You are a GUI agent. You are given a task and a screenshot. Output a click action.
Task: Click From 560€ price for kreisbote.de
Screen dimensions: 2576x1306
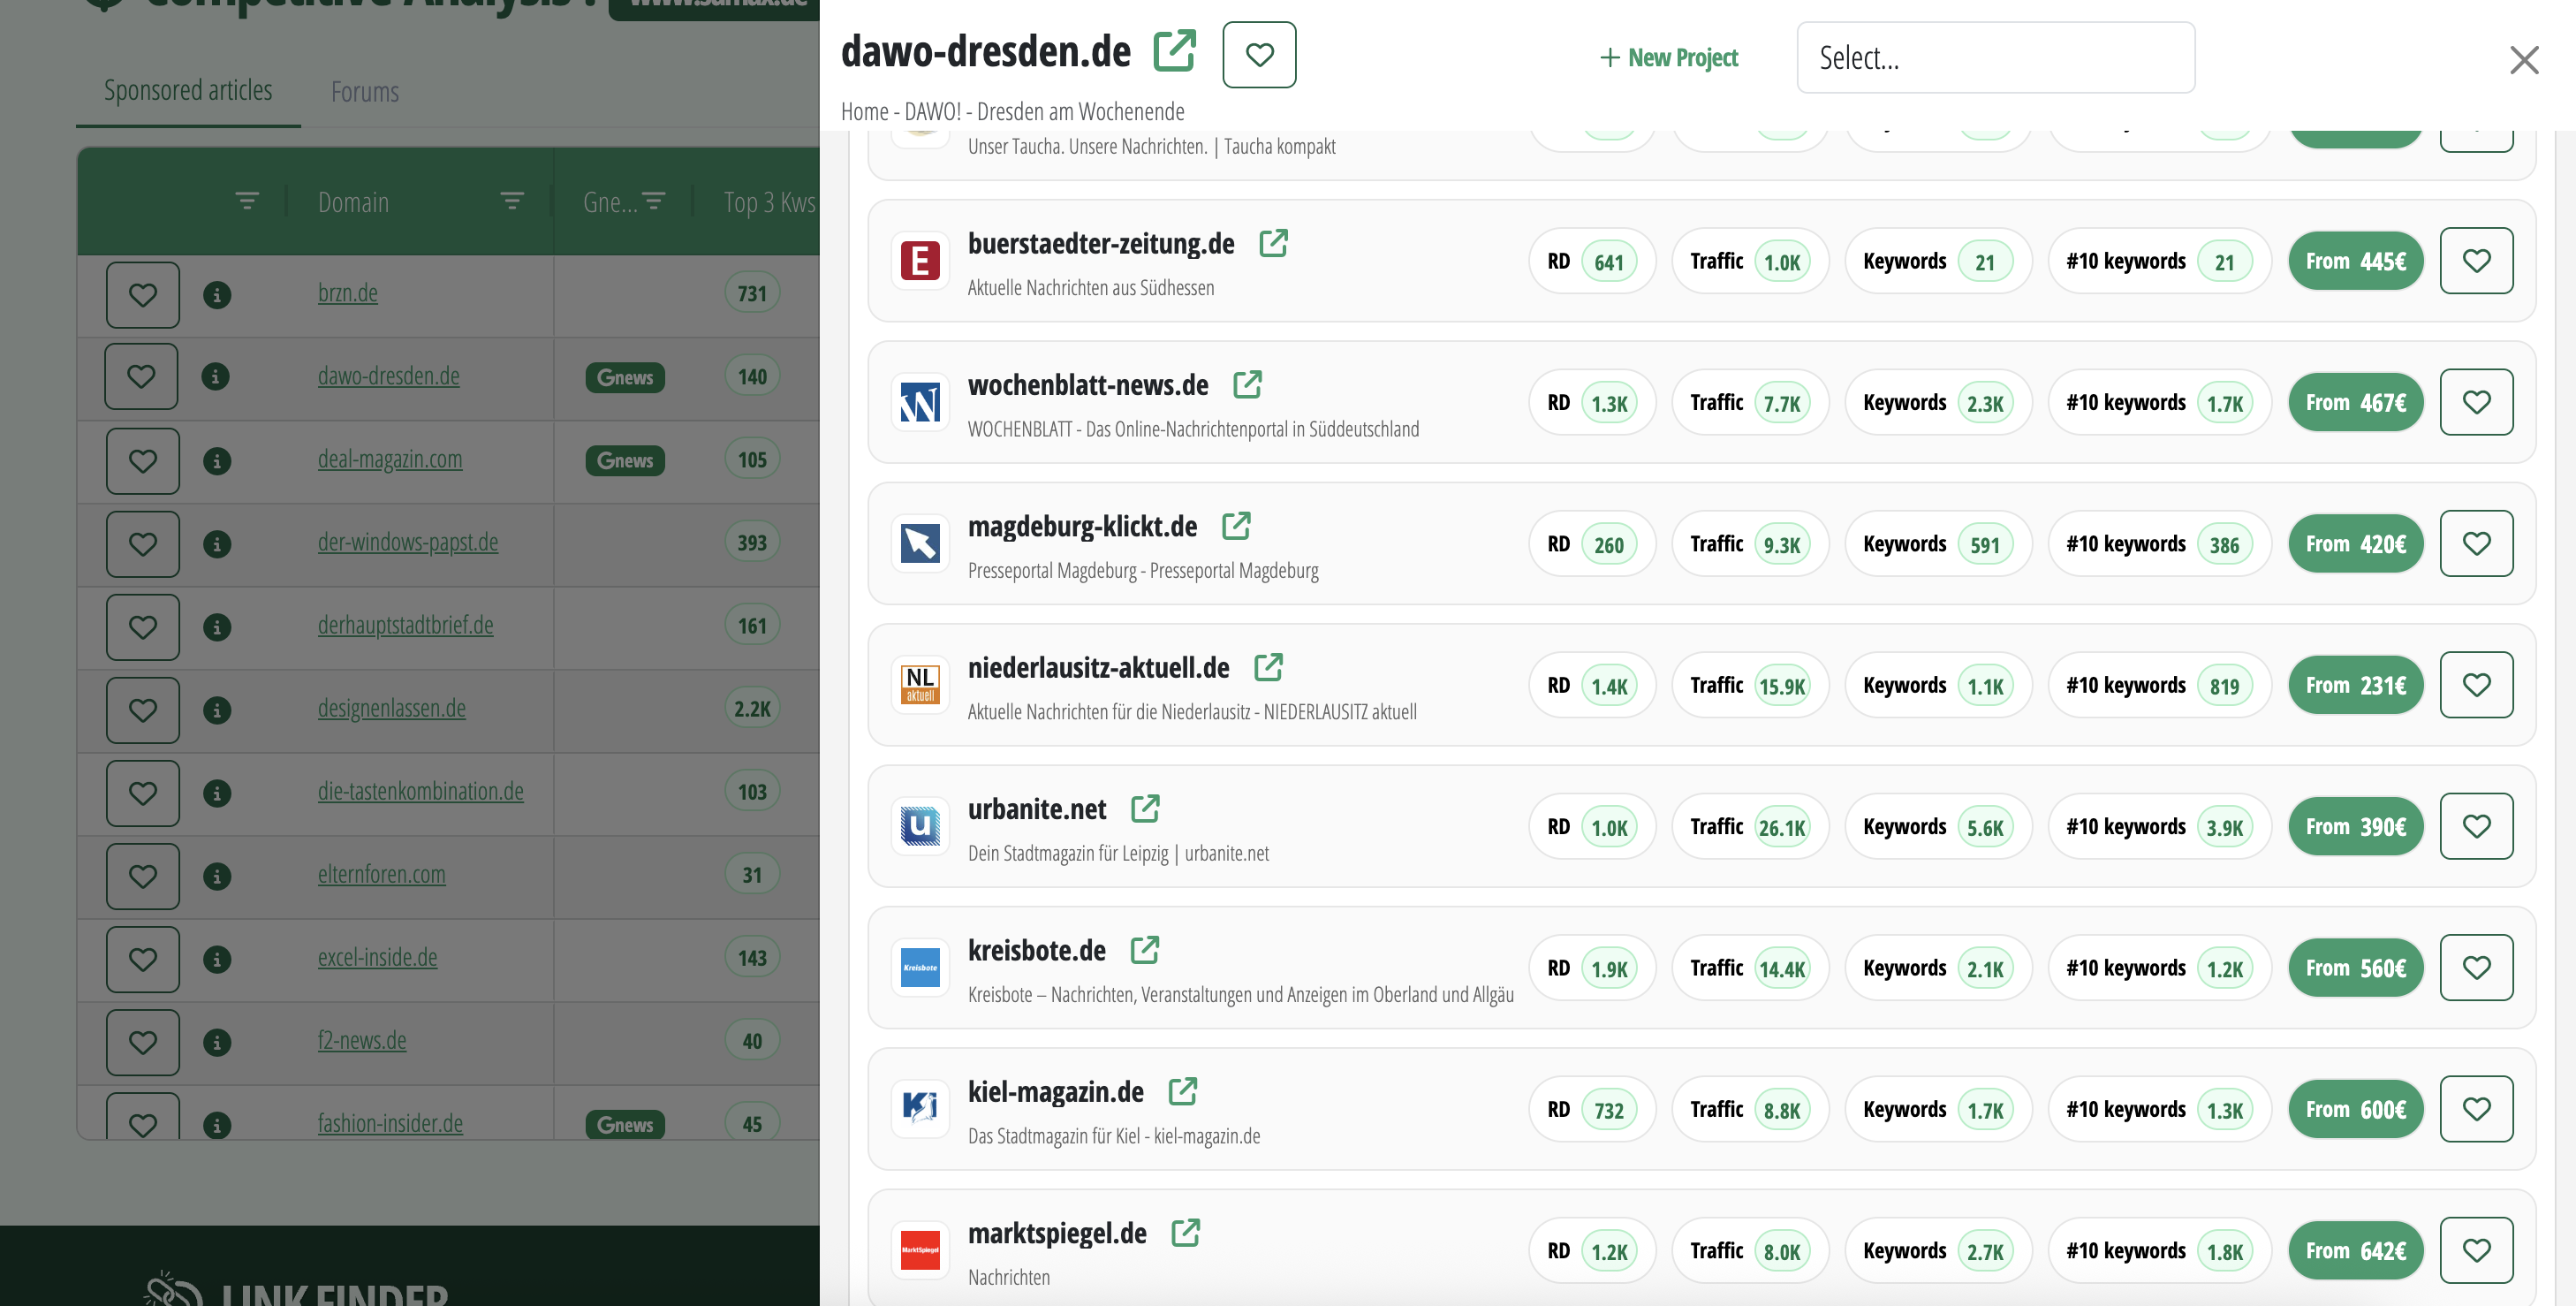tap(2355, 968)
